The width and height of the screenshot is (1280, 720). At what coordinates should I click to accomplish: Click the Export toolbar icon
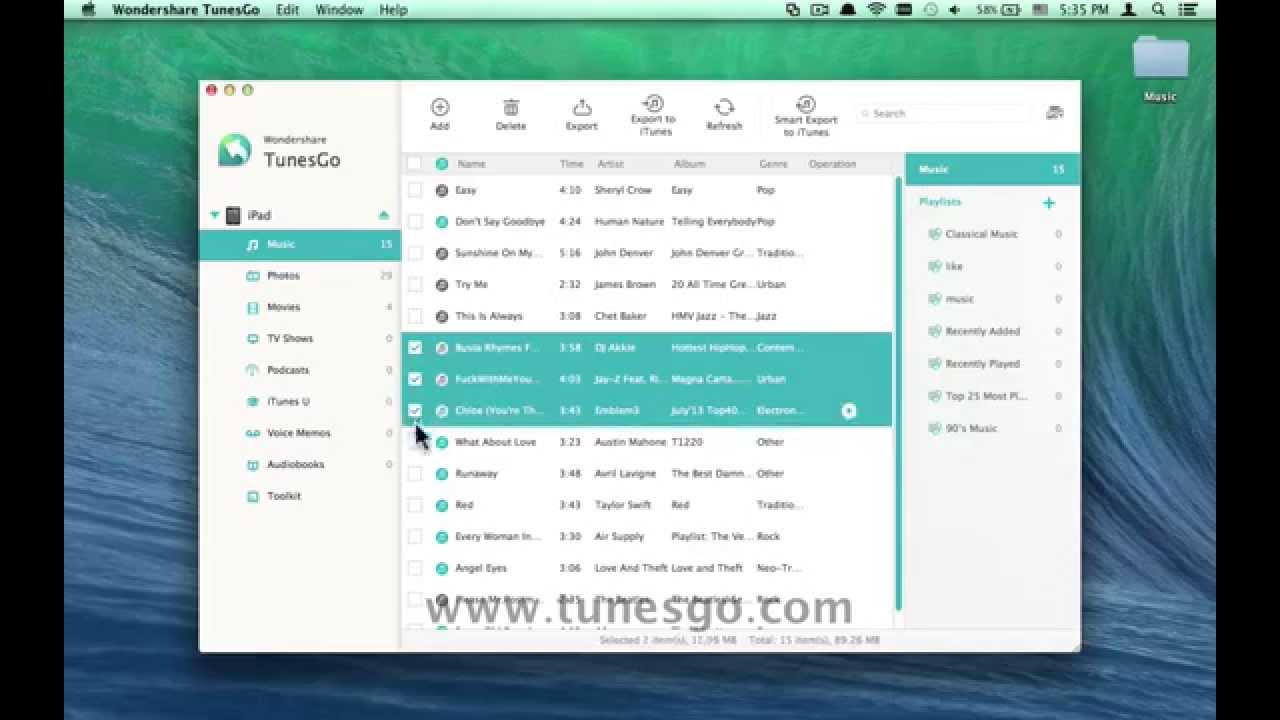pos(582,107)
